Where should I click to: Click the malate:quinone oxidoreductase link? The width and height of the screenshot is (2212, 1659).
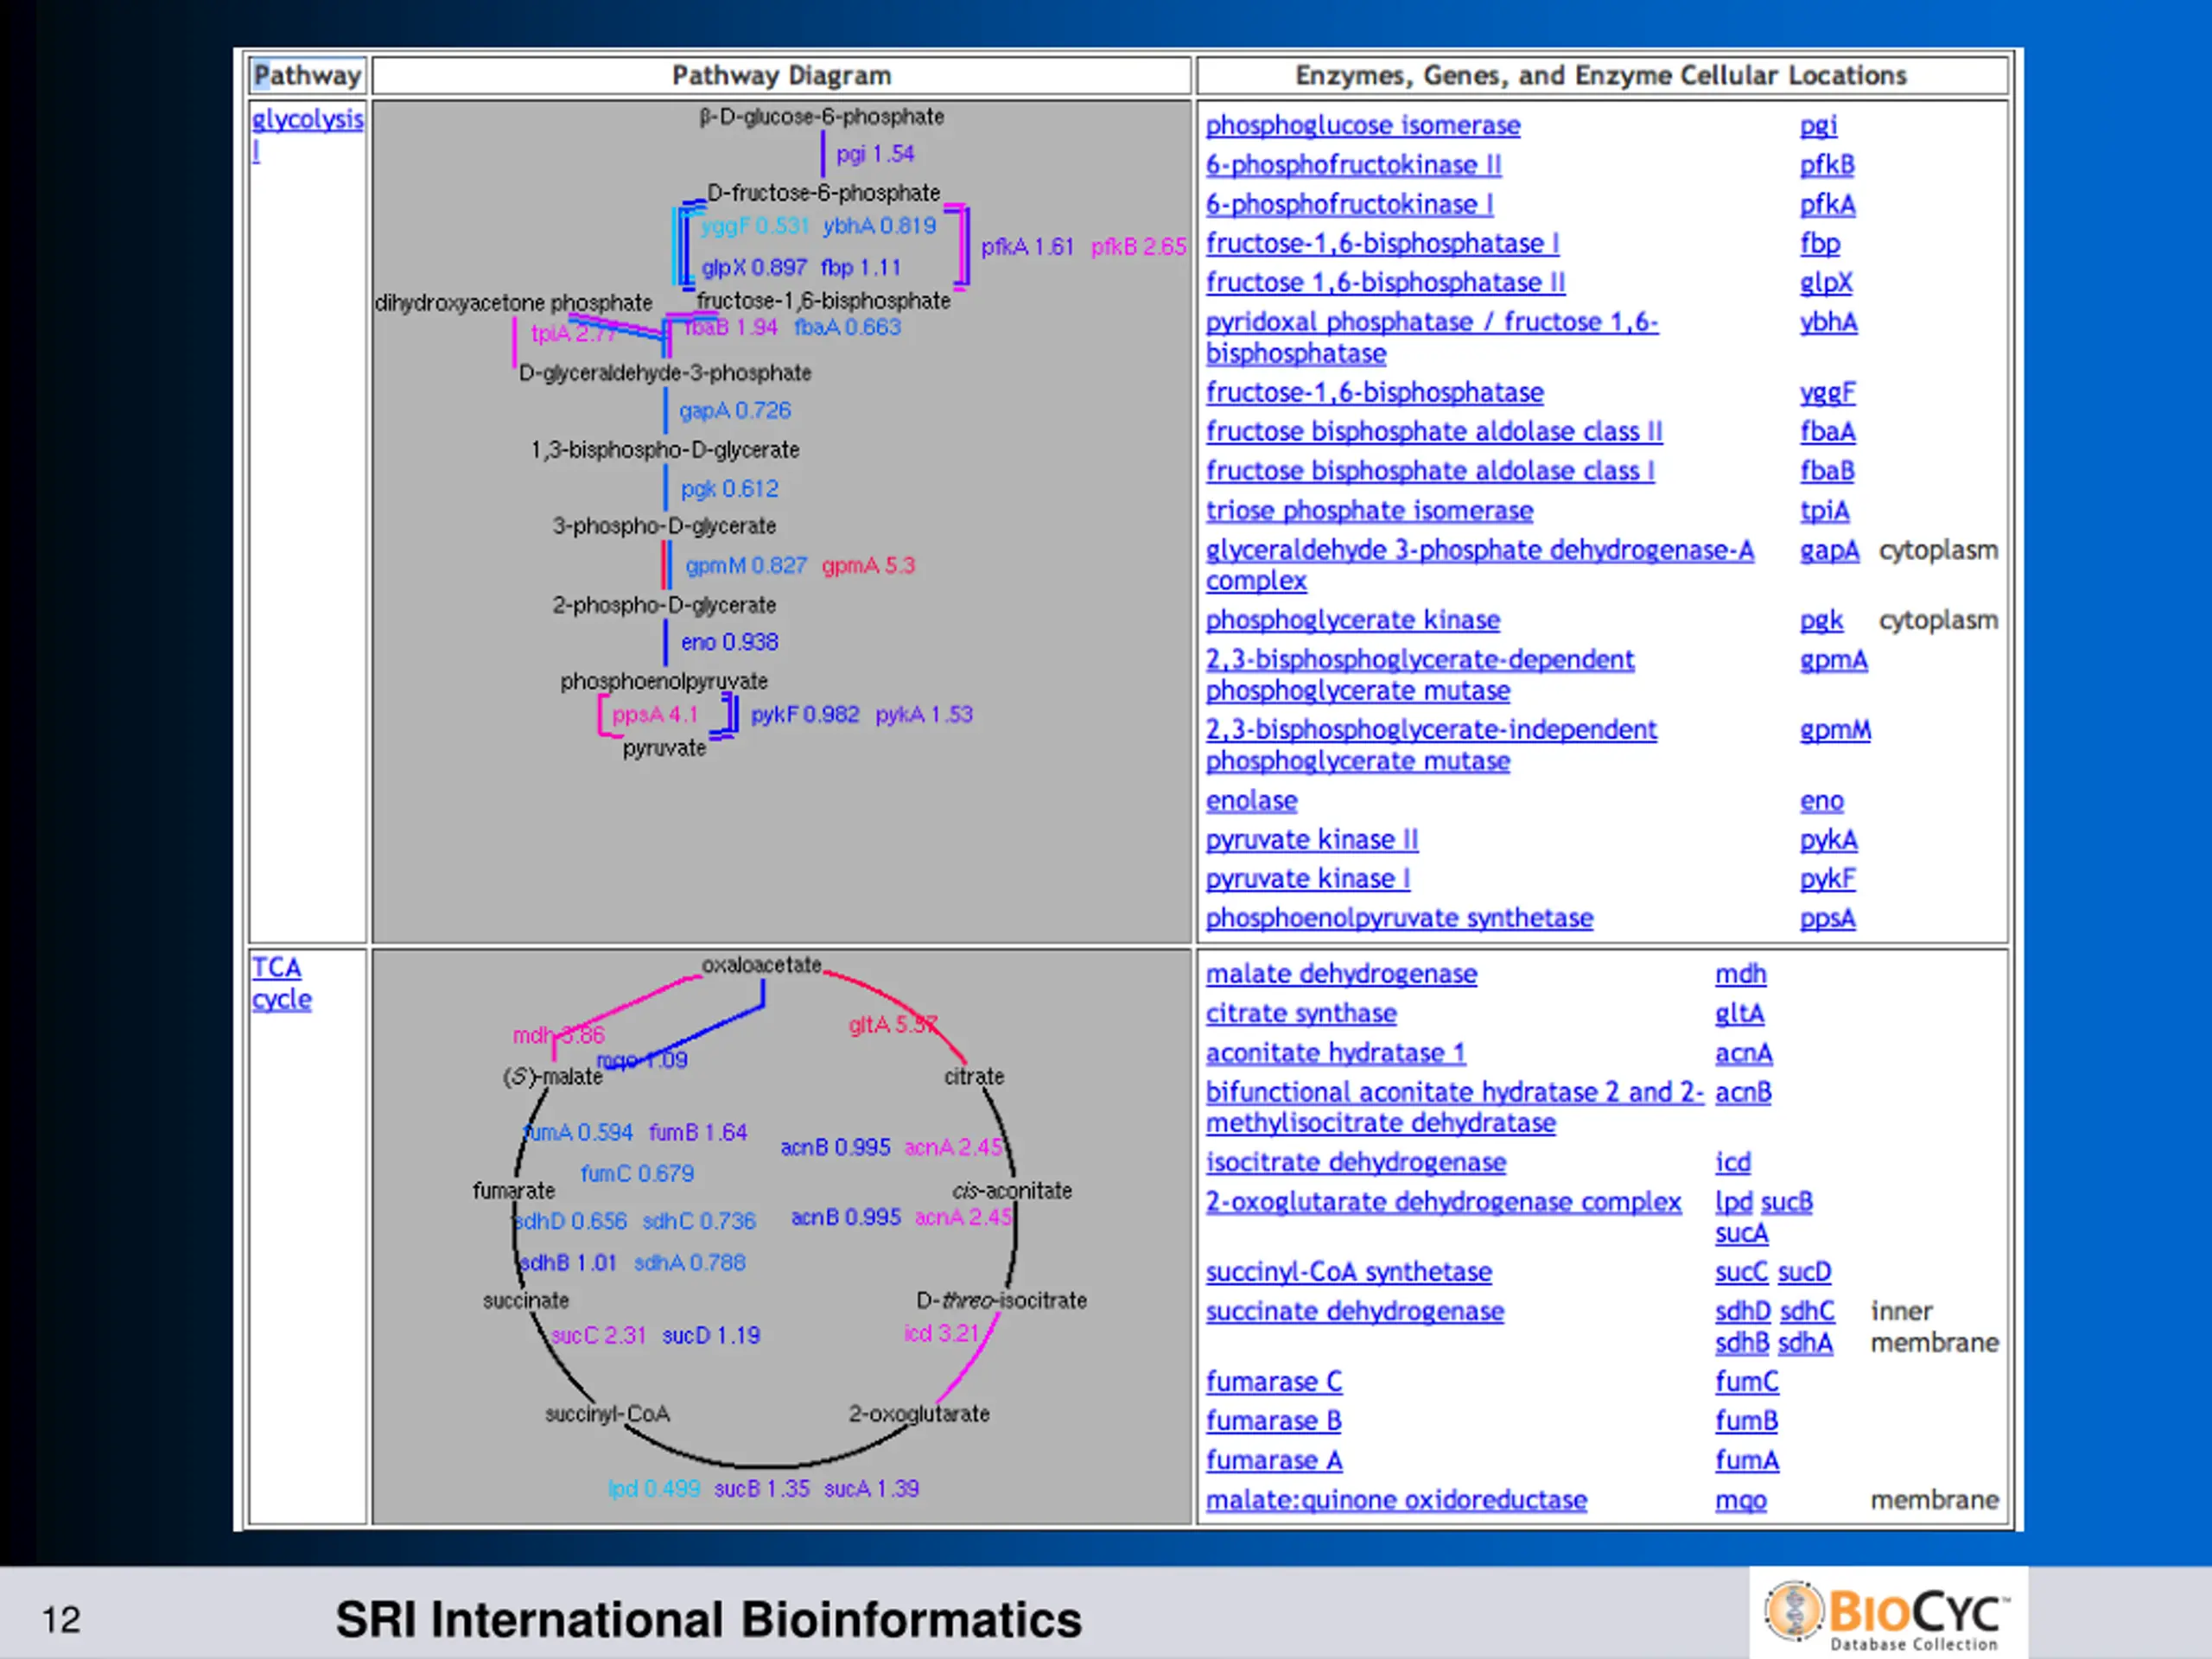click(x=1396, y=1500)
